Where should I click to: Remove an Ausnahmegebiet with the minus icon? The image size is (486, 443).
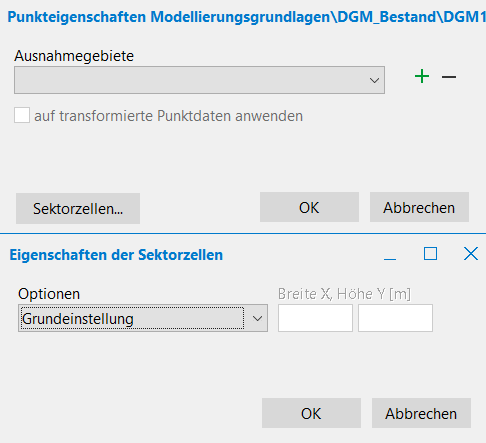coord(449,77)
